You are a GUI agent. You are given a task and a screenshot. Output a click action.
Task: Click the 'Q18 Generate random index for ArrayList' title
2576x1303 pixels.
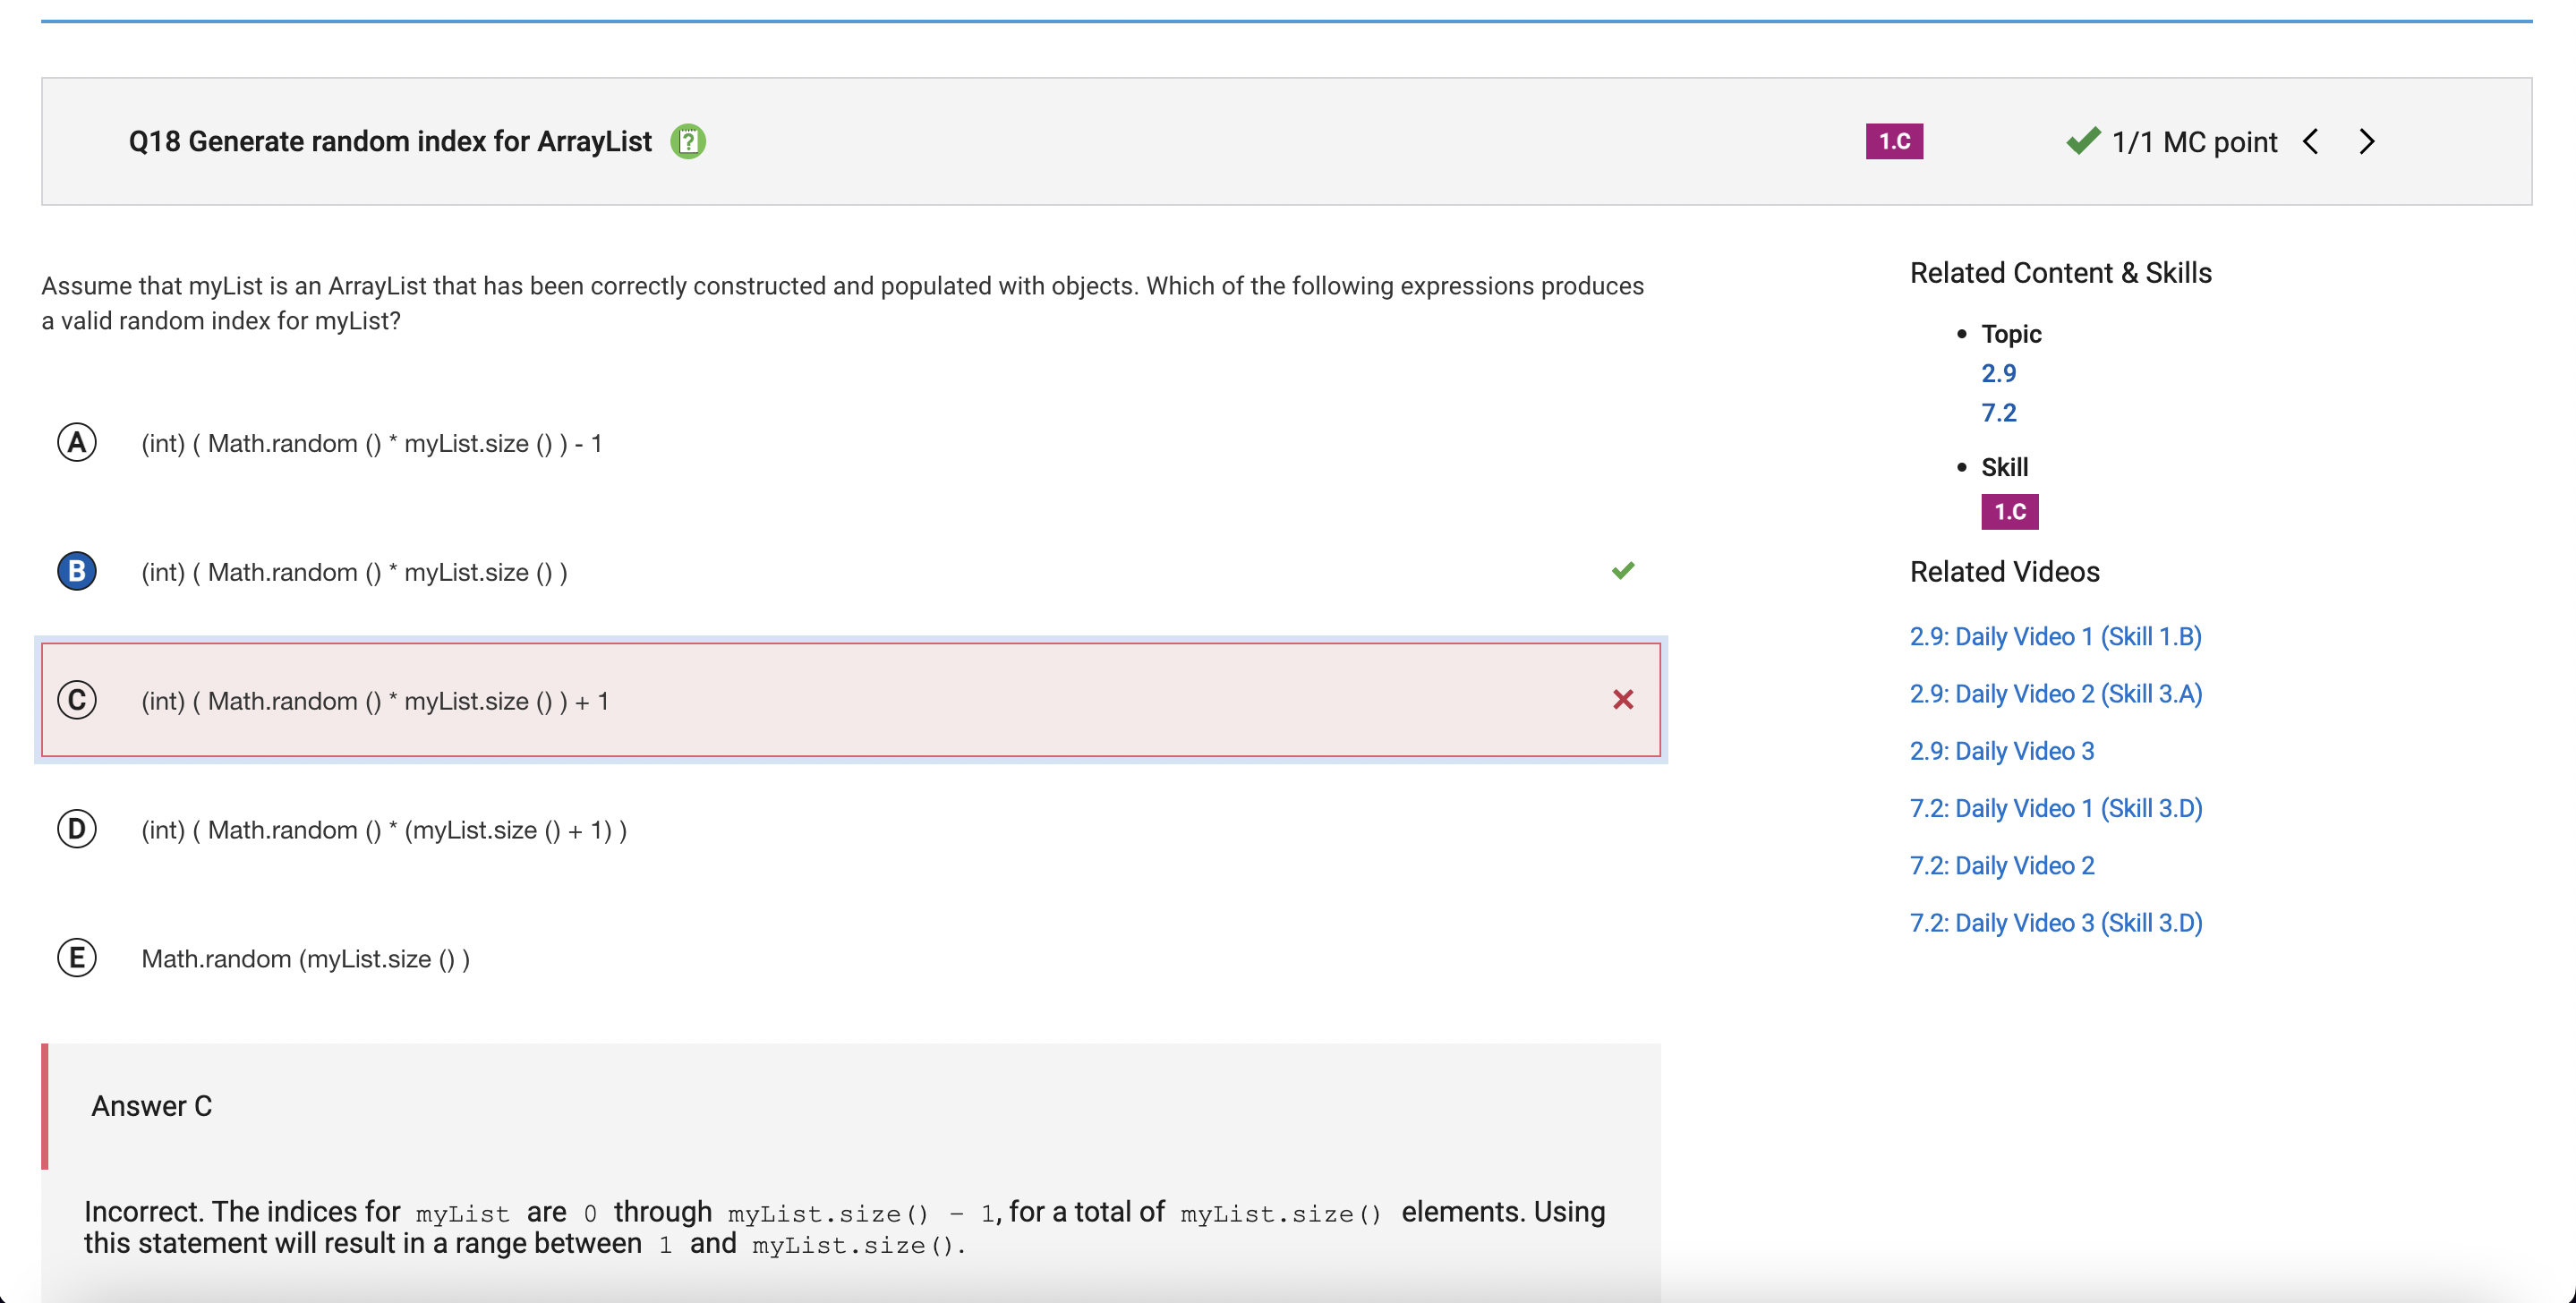tap(390, 141)
